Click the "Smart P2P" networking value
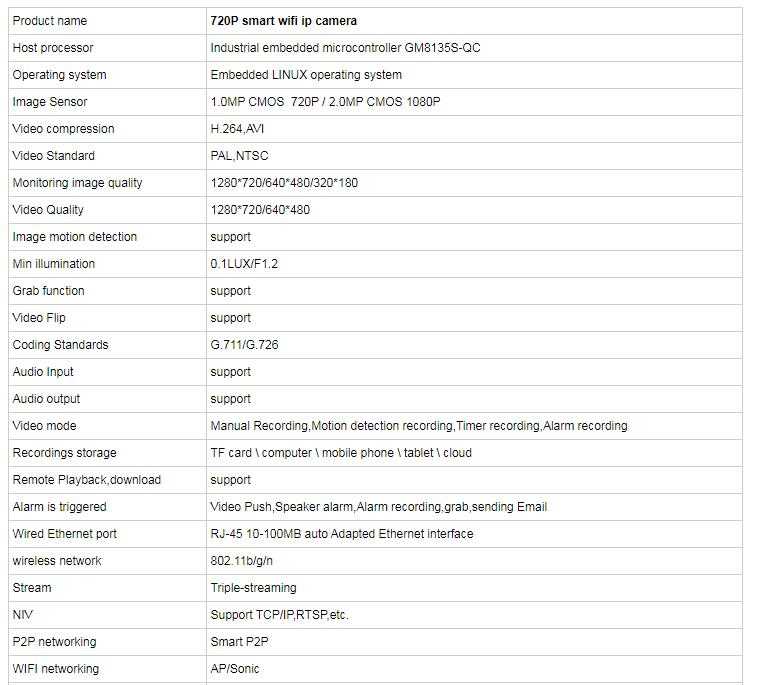 [239, 642]
